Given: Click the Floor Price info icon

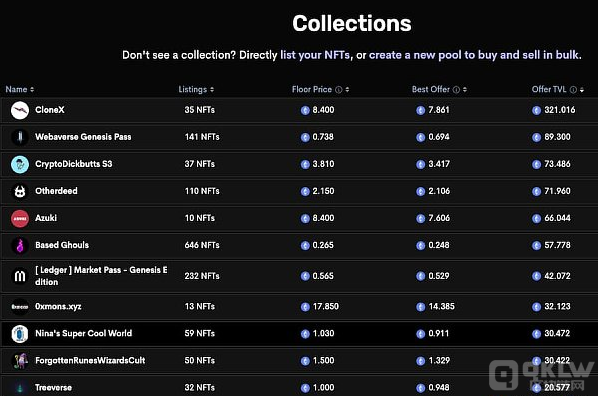Looking at the screenshot, I should point(338,90).
